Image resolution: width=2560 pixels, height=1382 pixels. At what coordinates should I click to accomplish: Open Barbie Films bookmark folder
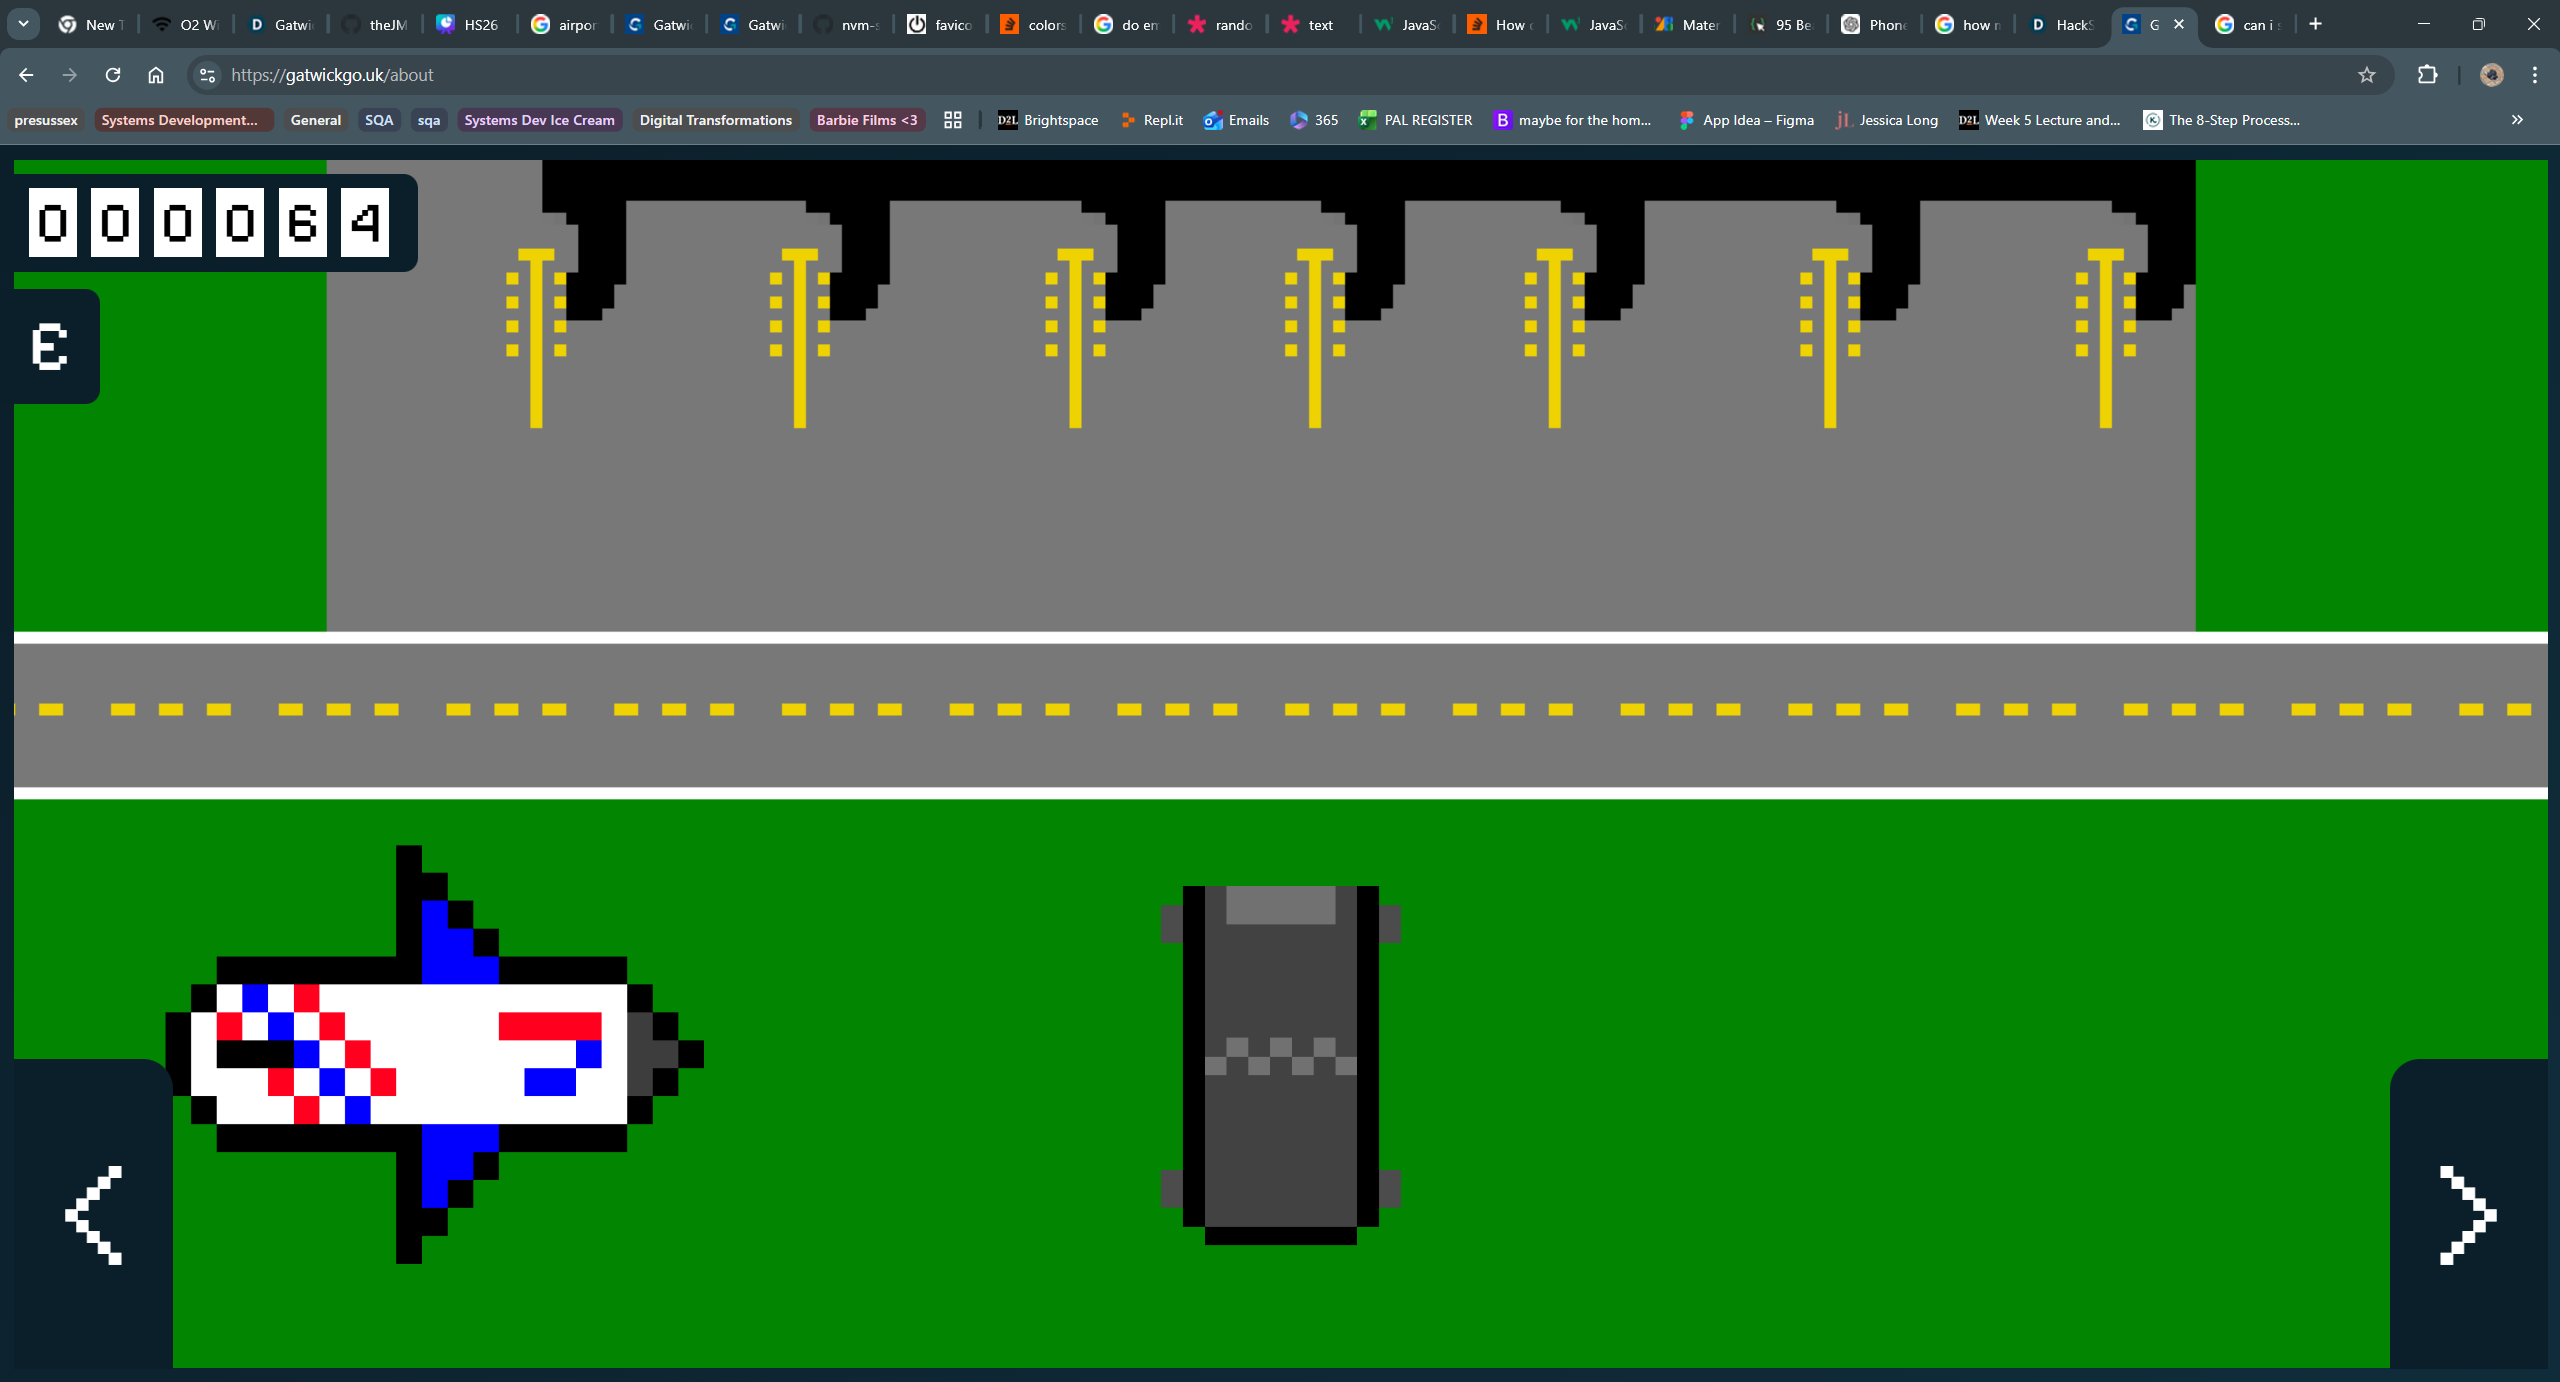[866, 120]
